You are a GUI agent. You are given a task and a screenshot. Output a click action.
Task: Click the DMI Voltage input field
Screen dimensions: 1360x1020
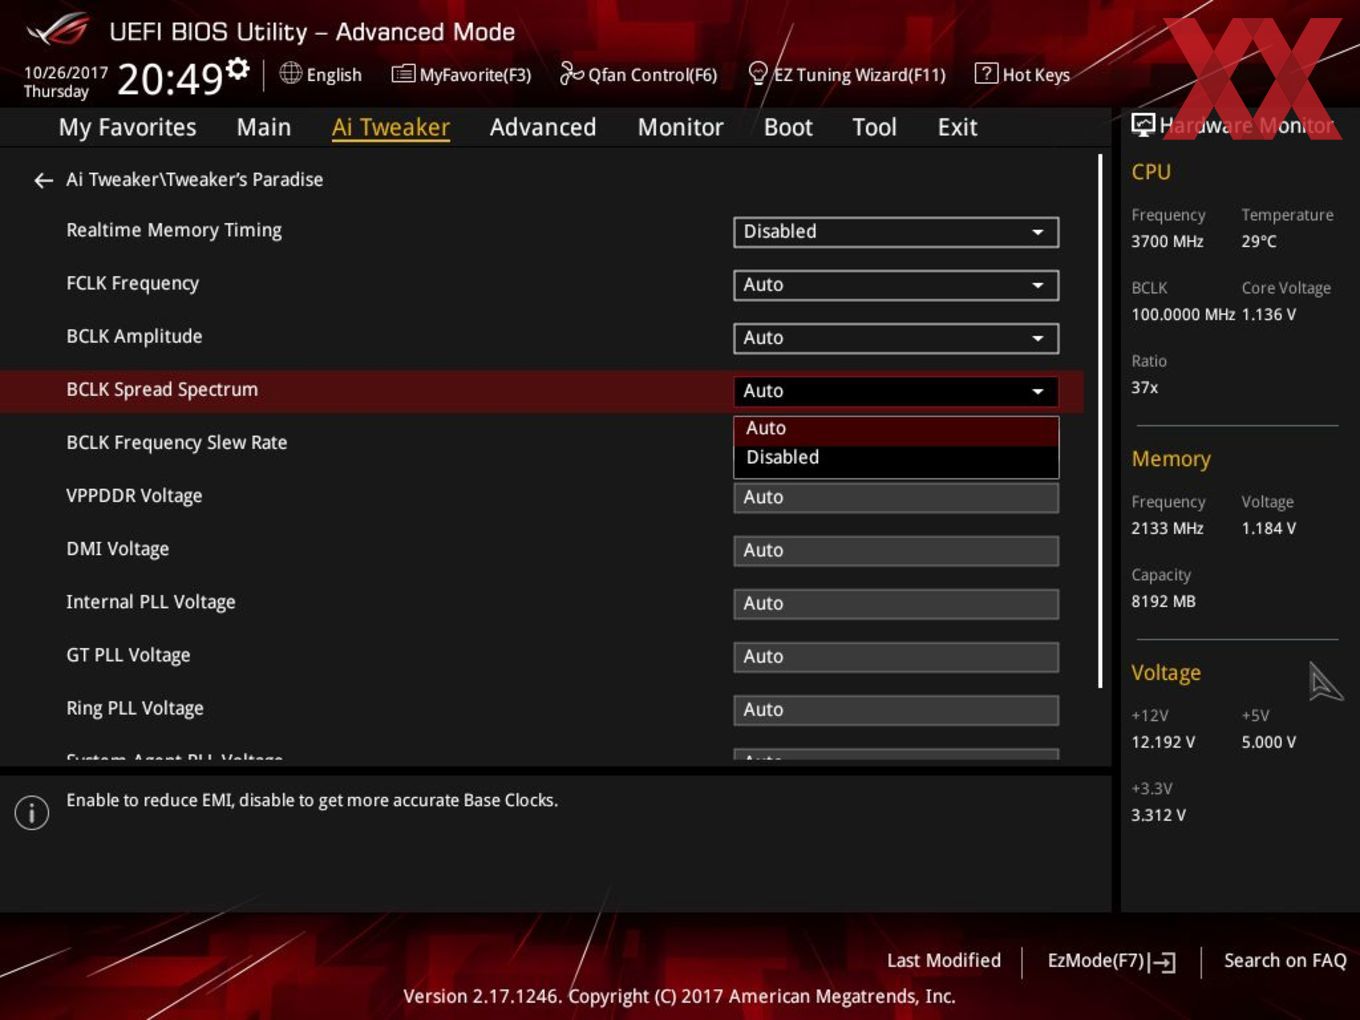coord(895,550)
